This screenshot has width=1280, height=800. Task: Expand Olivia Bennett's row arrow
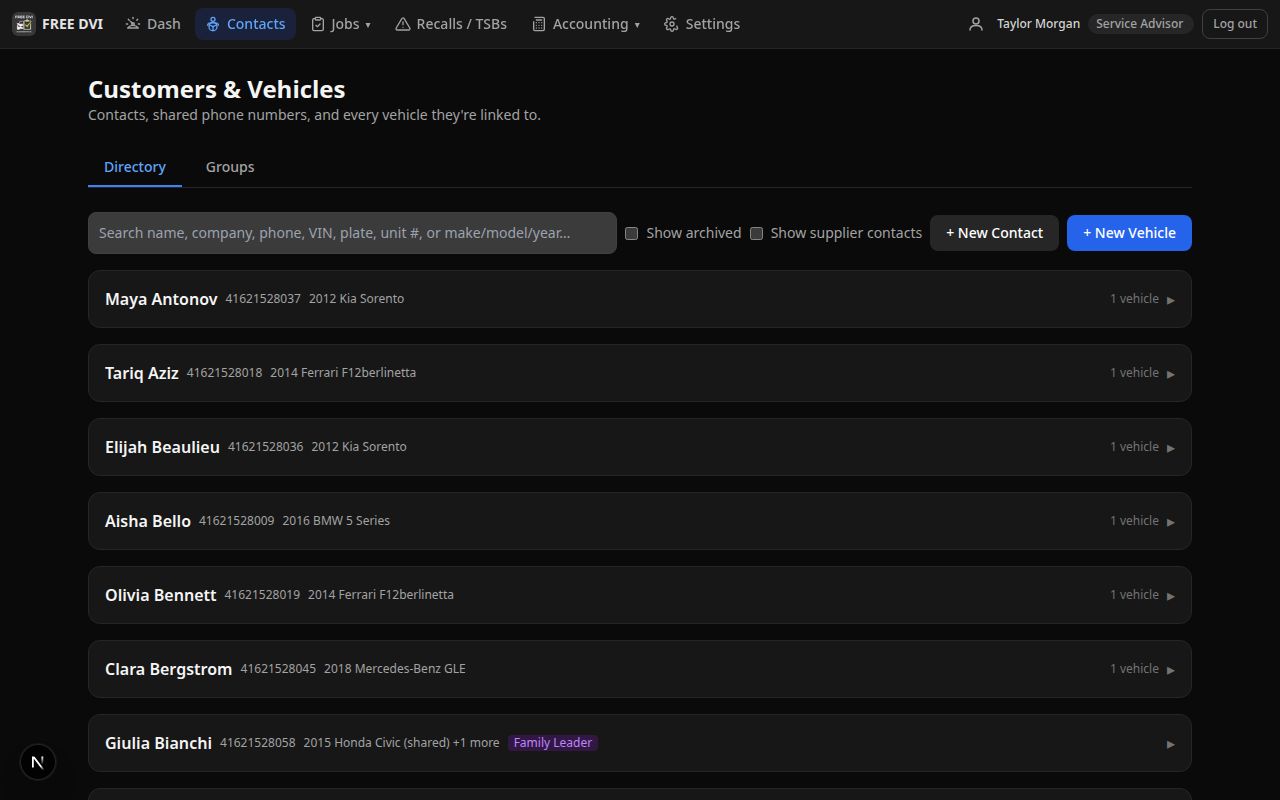1171,596
